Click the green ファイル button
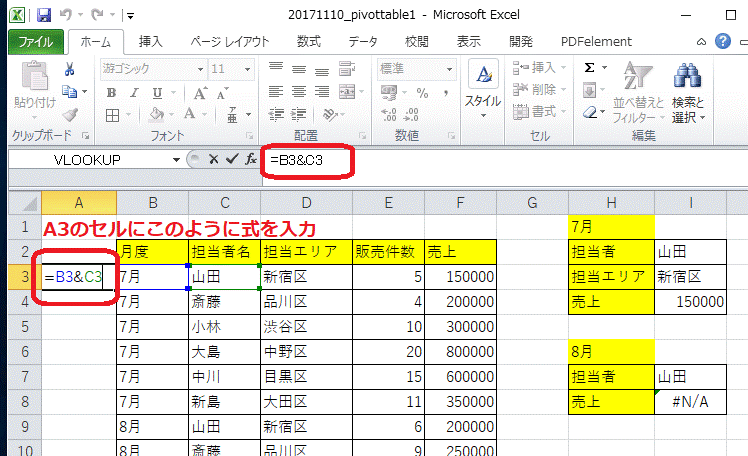Screen dimensions: 748x456 pyautogui.click(x=36, y=42)
